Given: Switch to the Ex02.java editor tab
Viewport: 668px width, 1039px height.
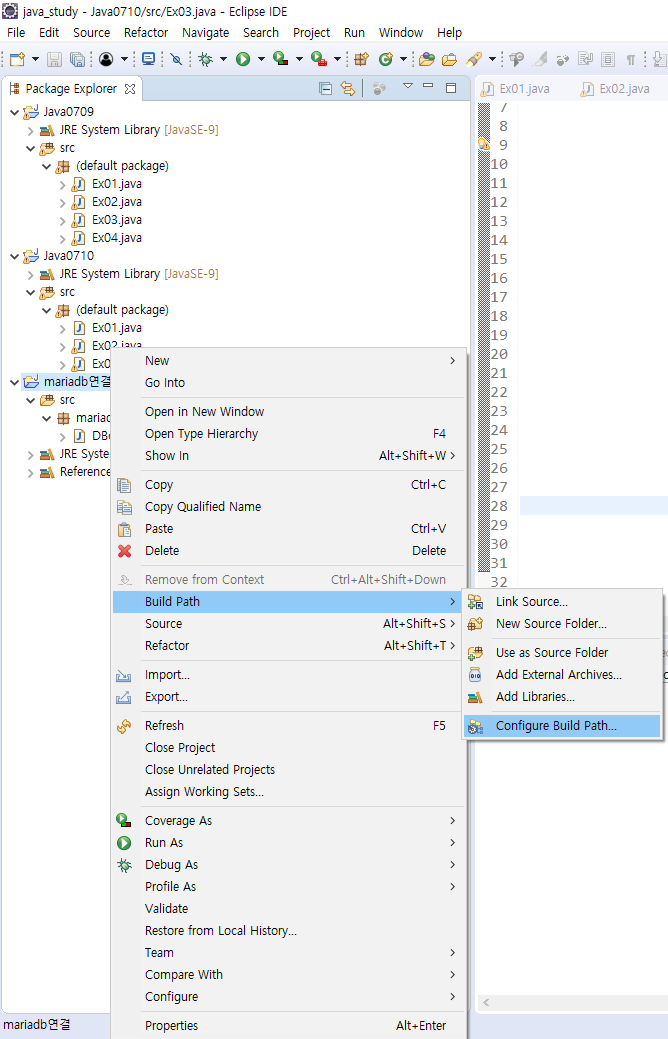Looking at the screenshot, I should click(x=616, y=89).
